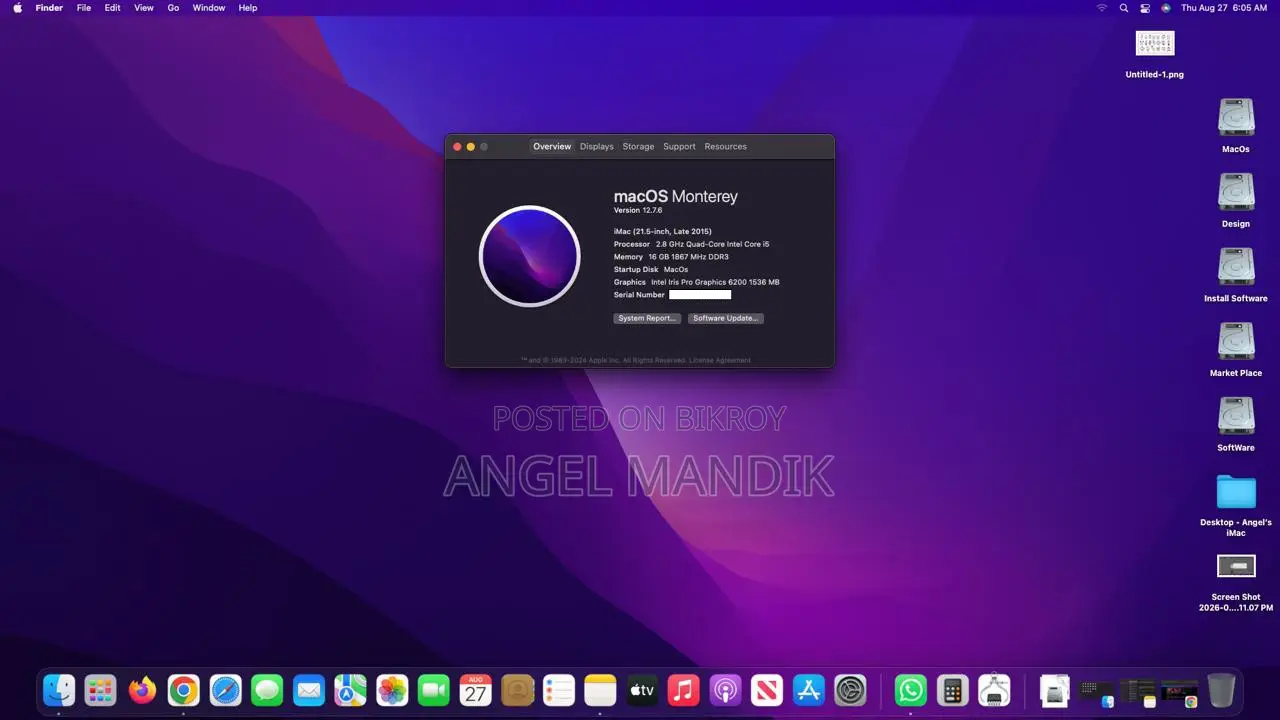Start FaceTime from the Dock
The image size is (1280, 720).
click(x=433, y=690)
